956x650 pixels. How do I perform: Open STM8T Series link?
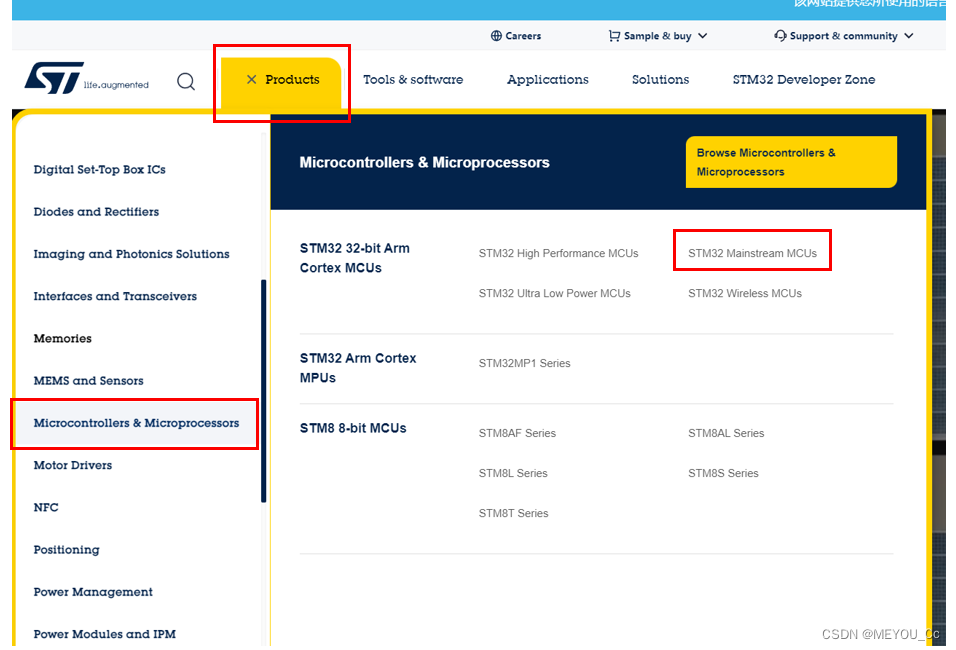[513, 513]
